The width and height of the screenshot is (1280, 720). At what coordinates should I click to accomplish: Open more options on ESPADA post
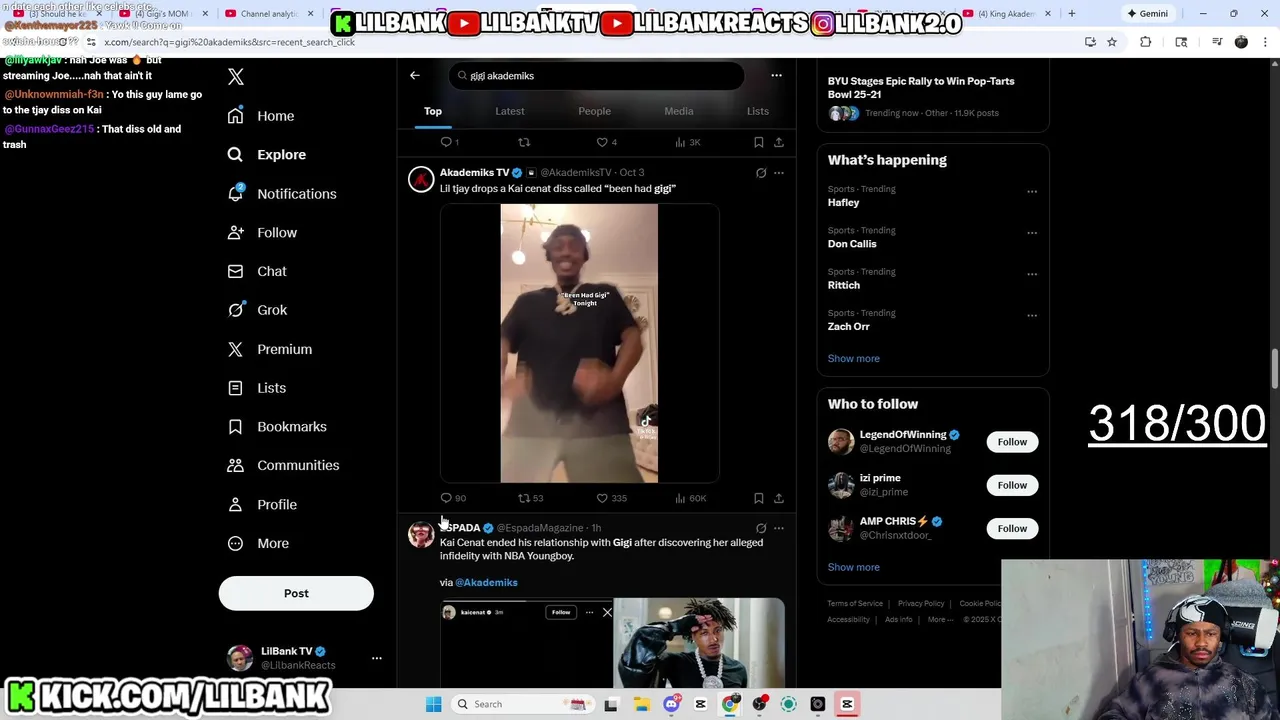point(779,528)
